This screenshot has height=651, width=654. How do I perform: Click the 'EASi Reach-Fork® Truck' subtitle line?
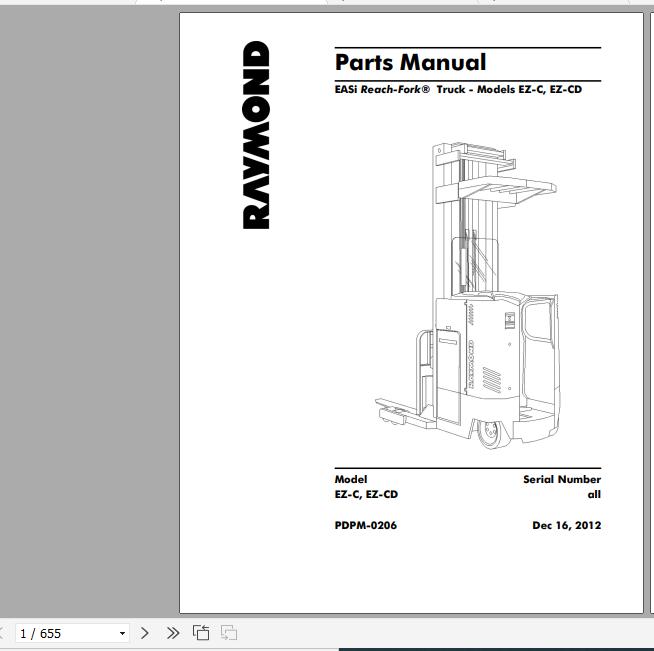(458, 90)
